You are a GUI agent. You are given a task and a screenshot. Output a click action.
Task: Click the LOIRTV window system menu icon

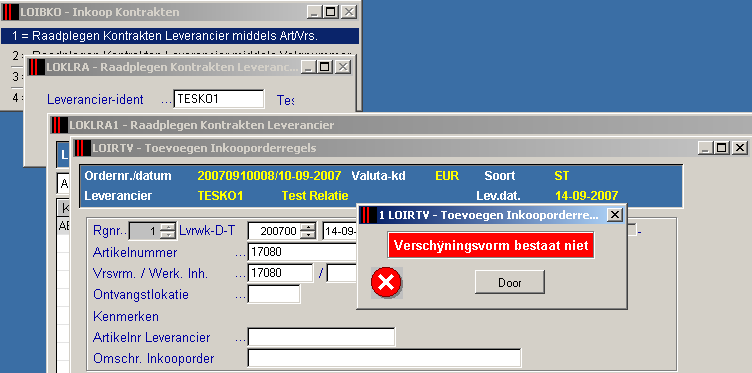(82, 148)
